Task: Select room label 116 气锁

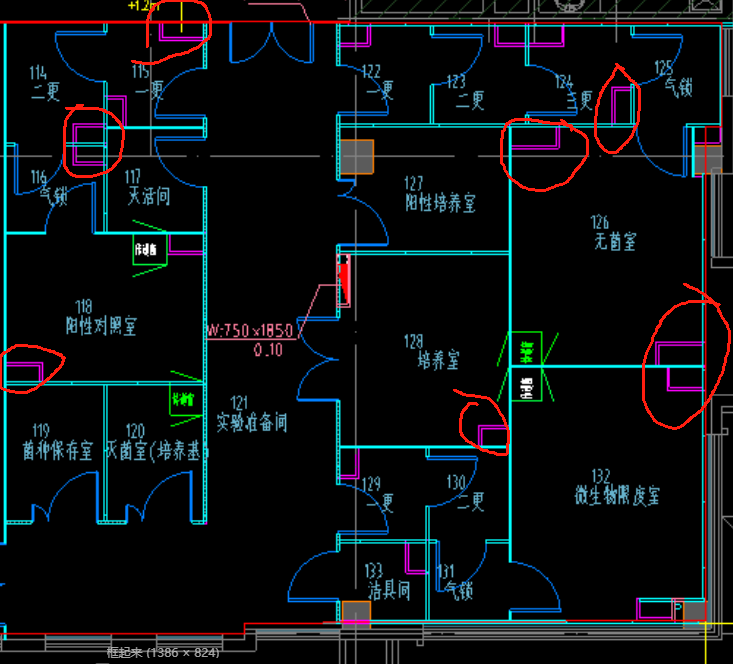Action: coord(50,188)
